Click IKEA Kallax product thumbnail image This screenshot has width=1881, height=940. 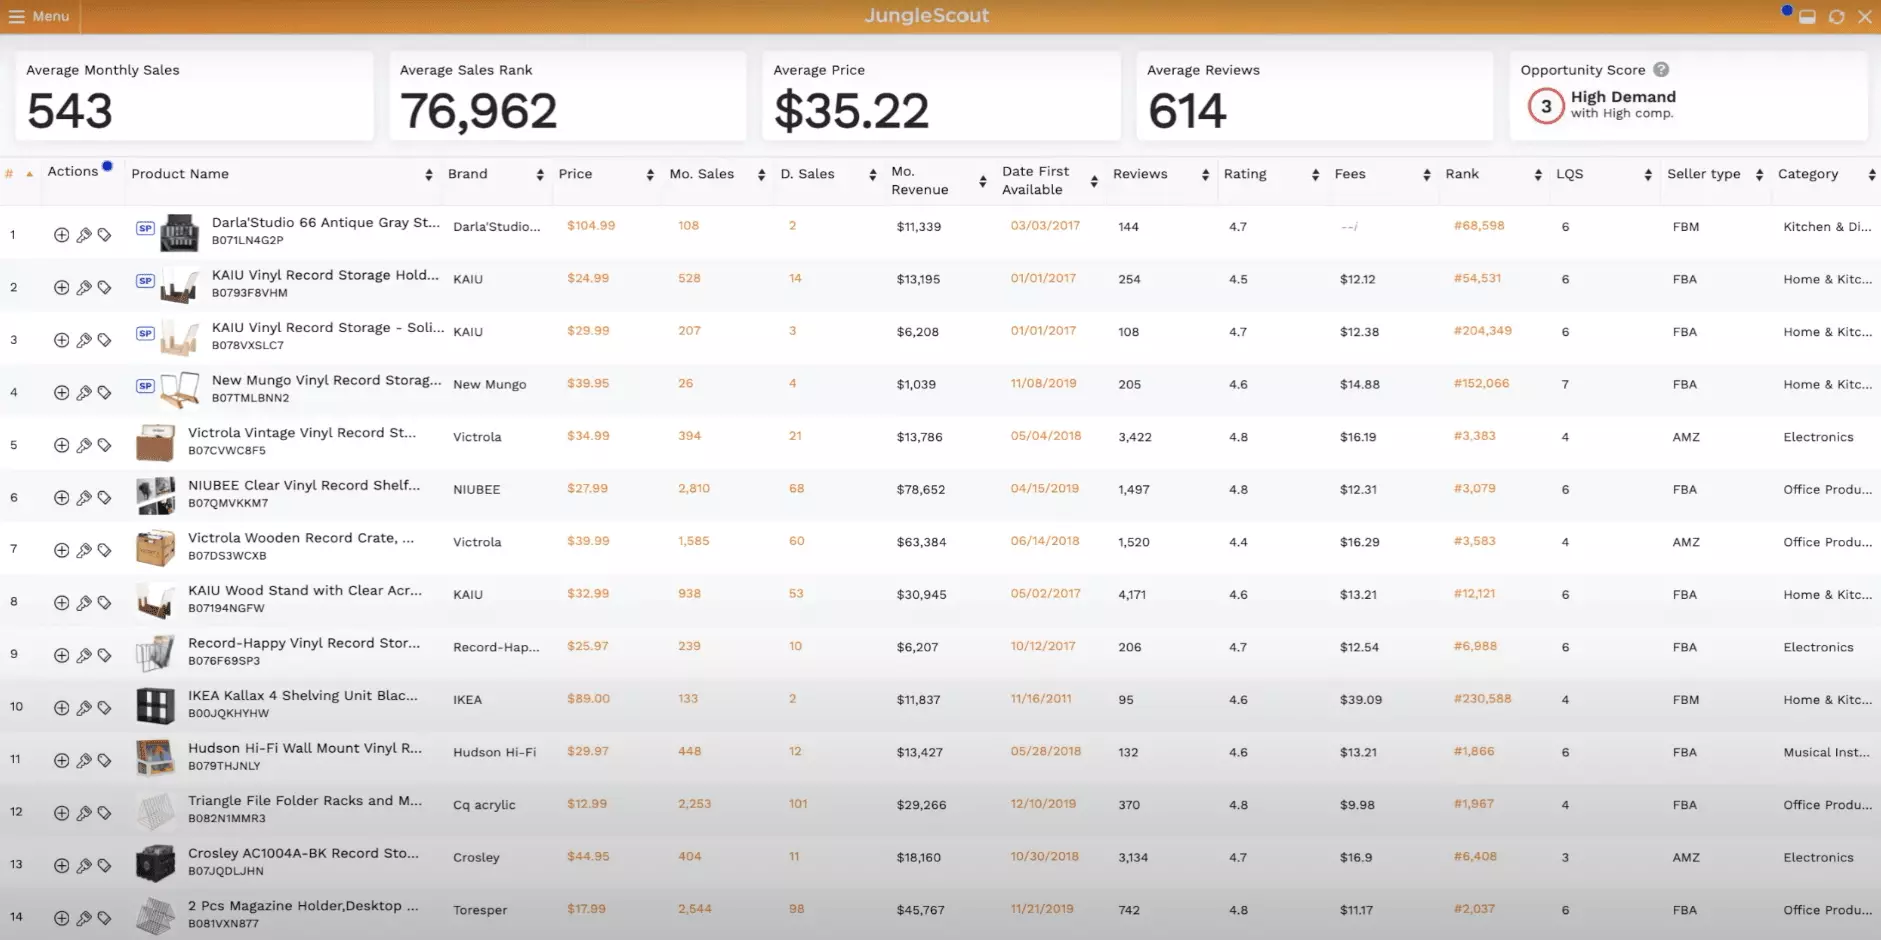[x=155, y=706]
